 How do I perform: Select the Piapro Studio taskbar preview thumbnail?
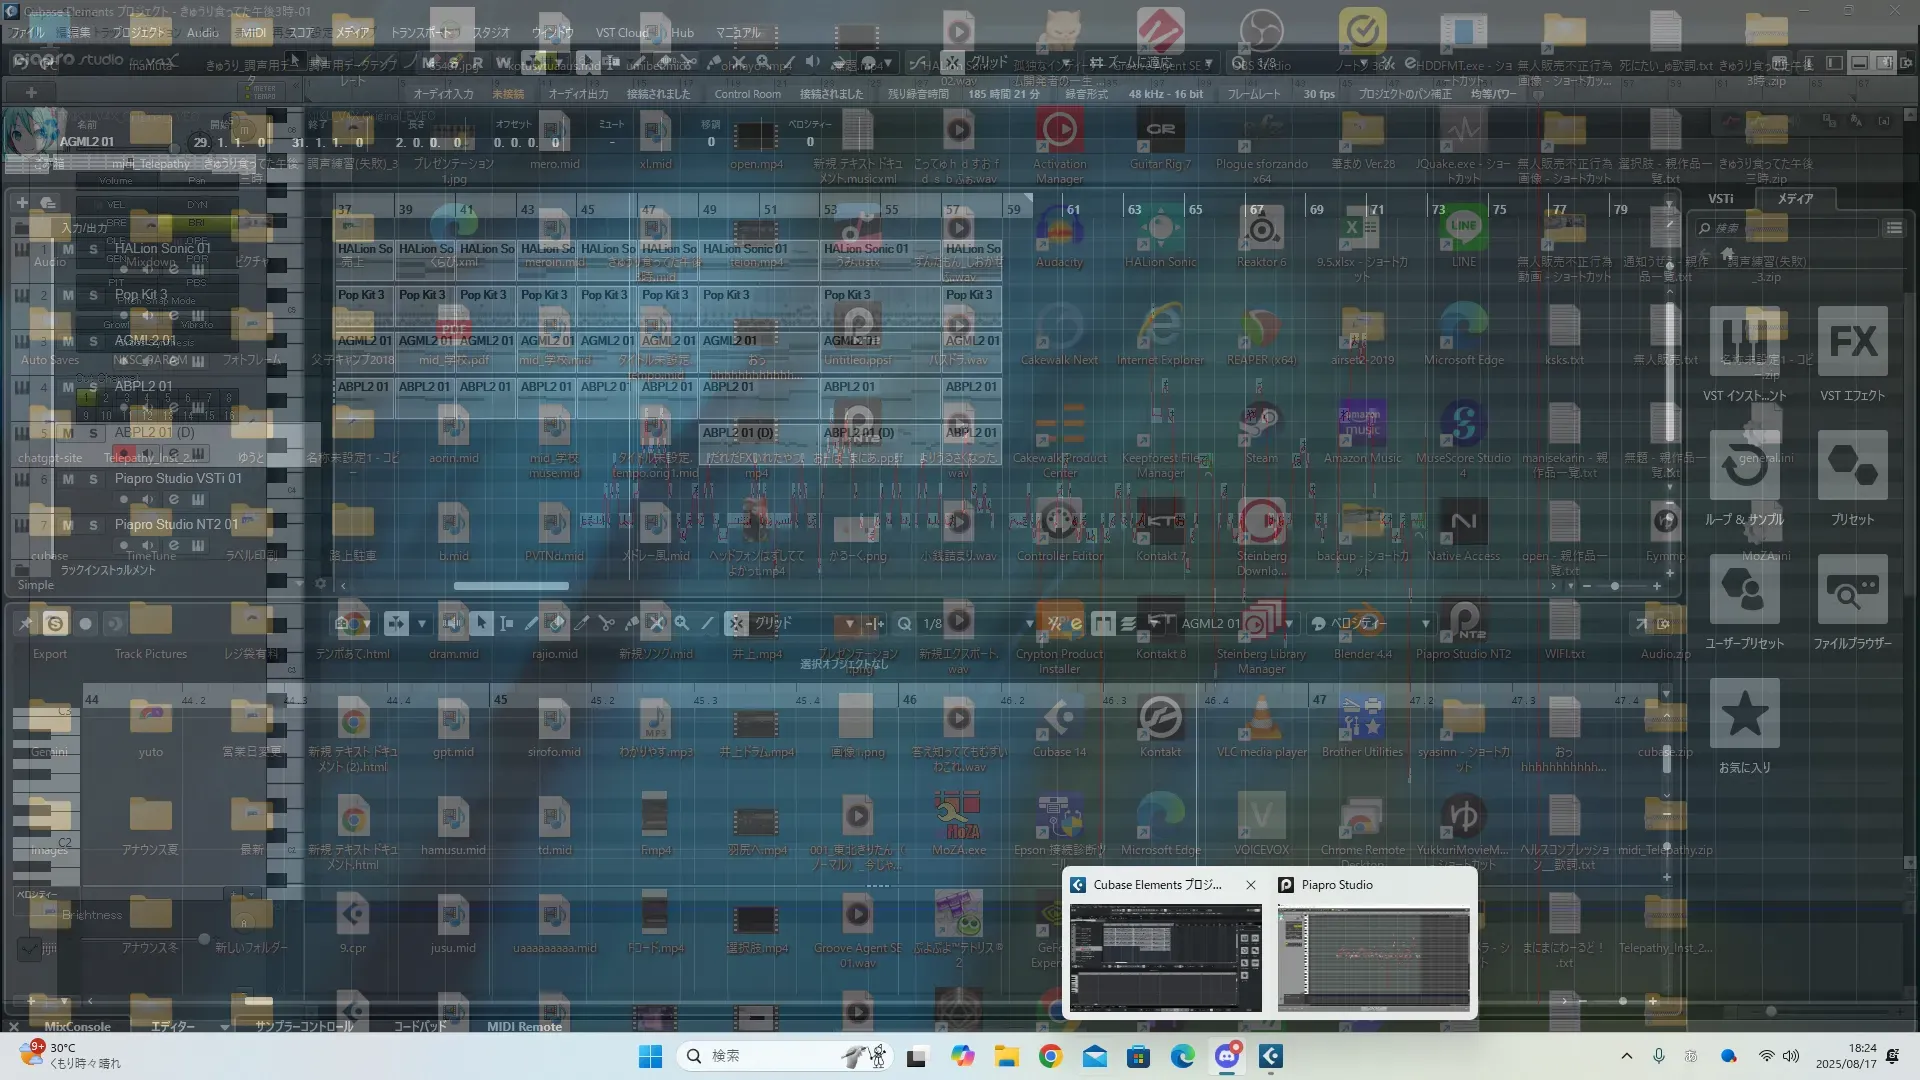(1374, 958)
